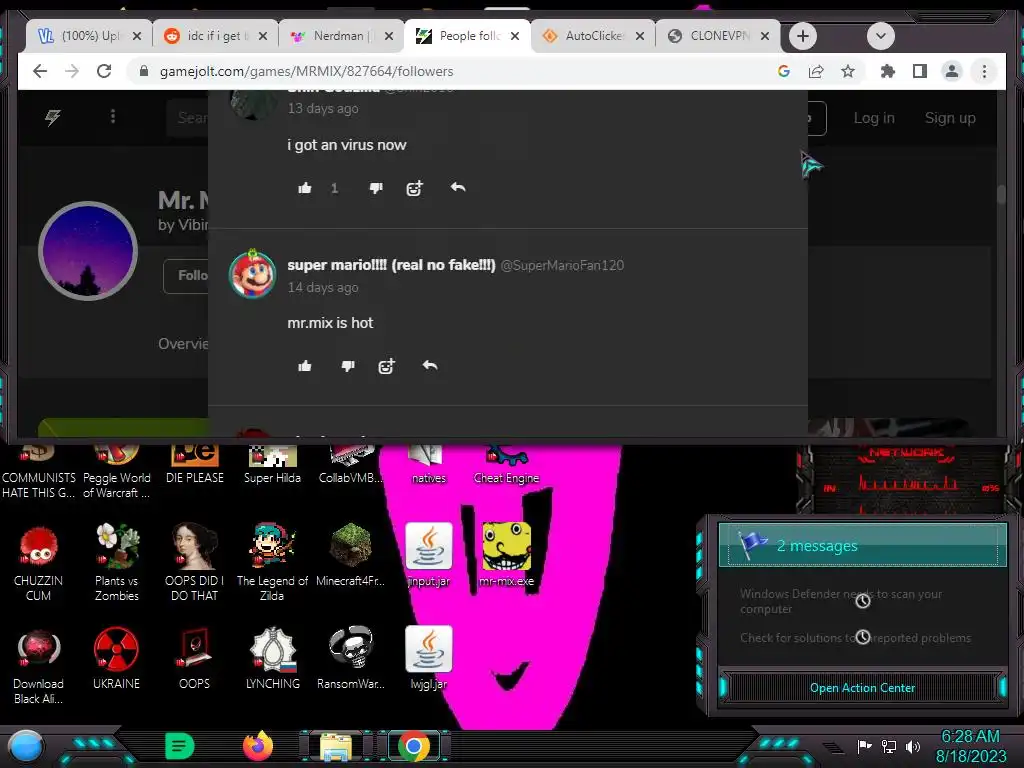
Task: Open Overview tab on game page
Action: (x=184, y=344)
